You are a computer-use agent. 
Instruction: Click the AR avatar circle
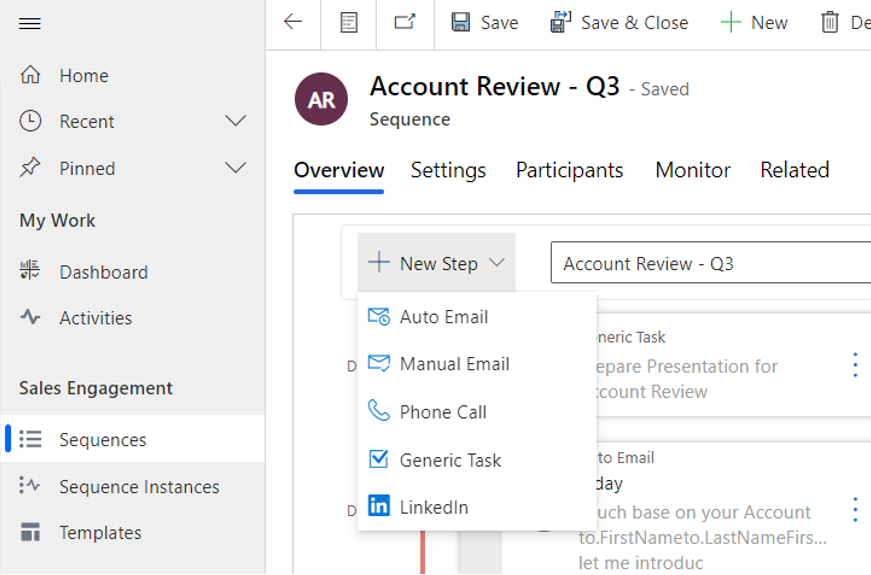pyautogui.click(x=321, y=99)
